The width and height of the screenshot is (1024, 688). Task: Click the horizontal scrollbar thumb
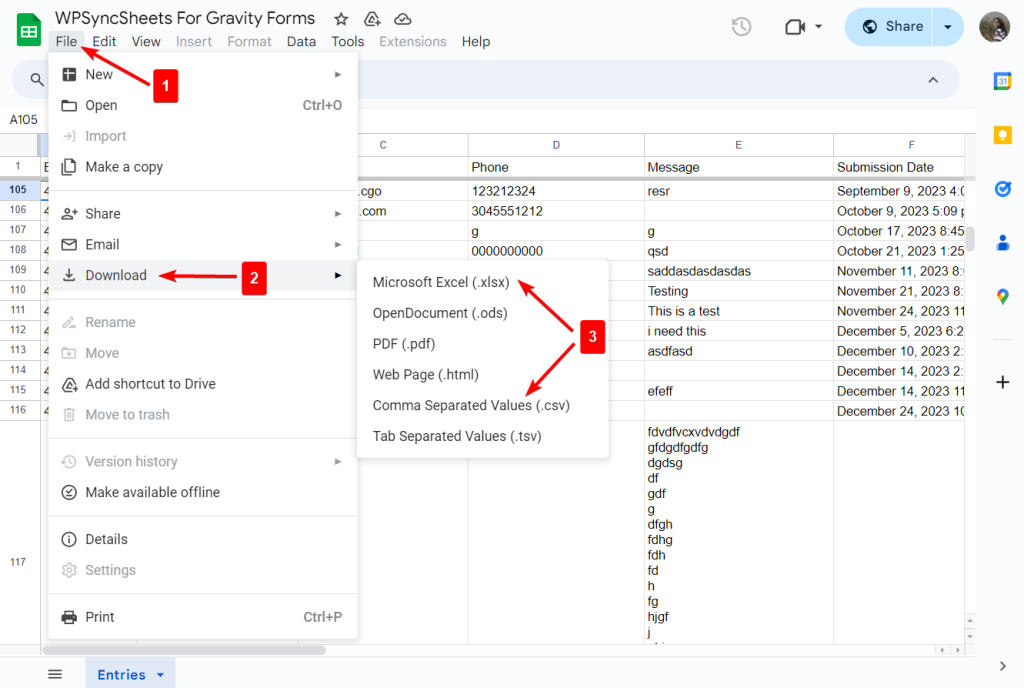tap(184, 650)
